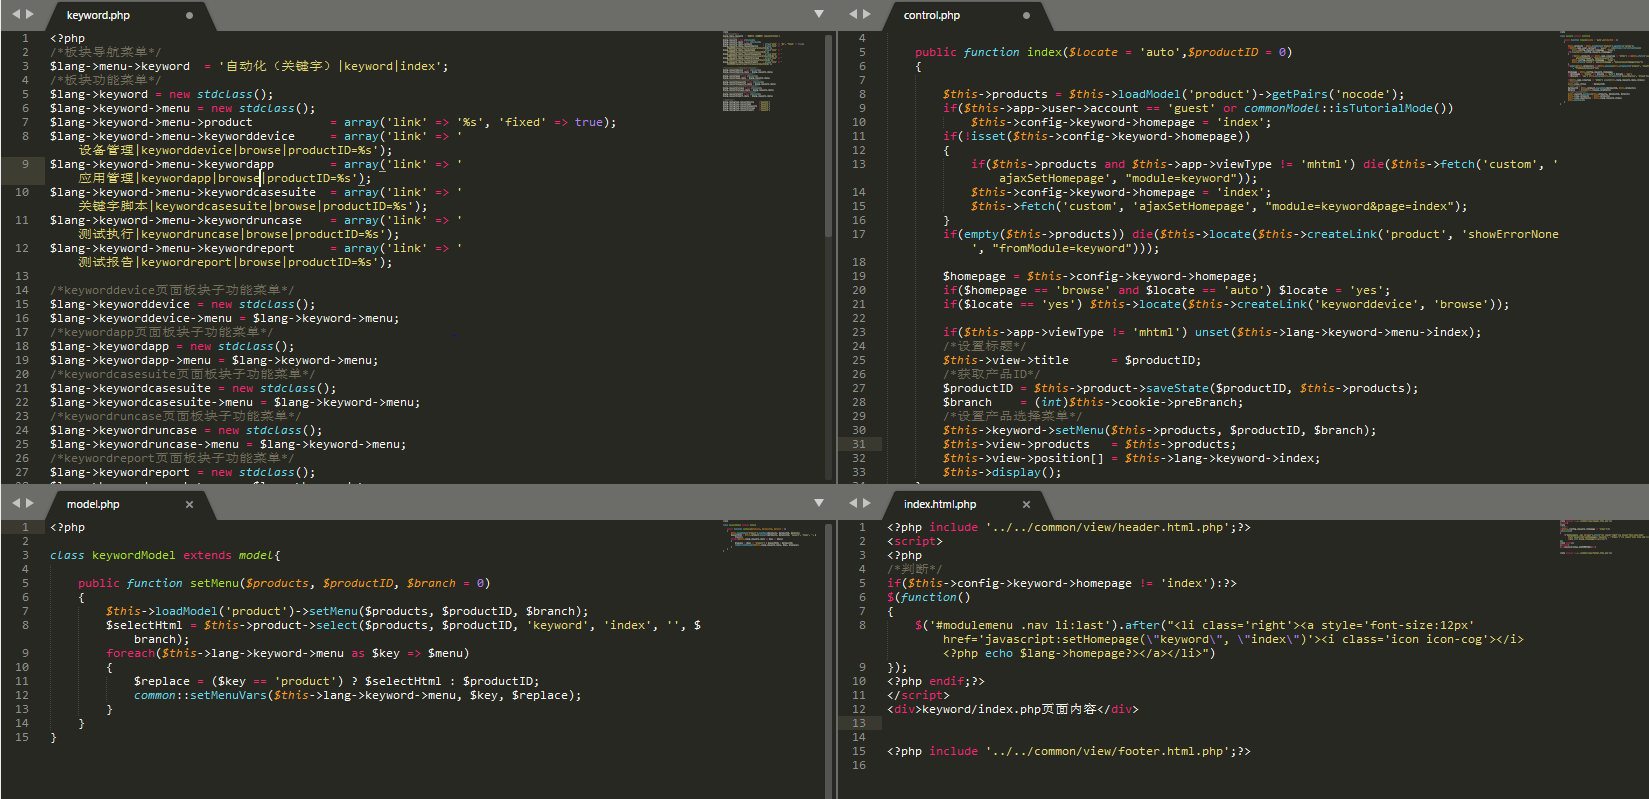Switch to the keyword.php tab

pos(98,16)
